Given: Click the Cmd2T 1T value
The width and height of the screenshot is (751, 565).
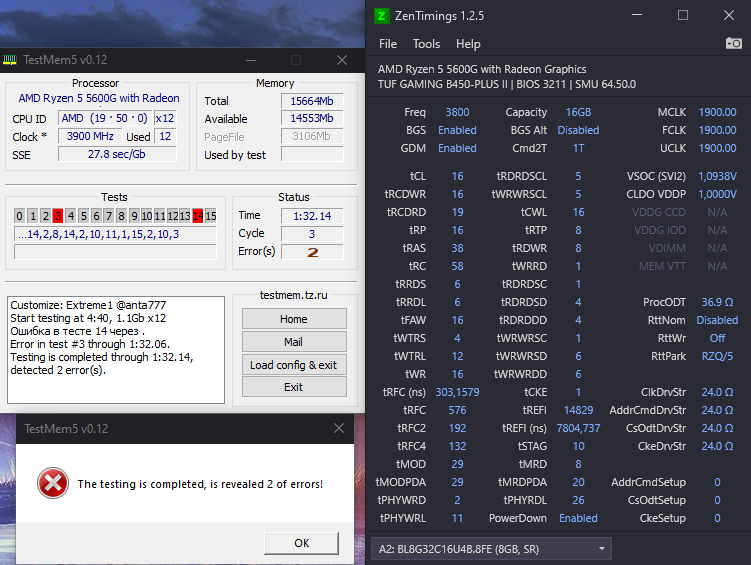Looking at the screenshot, I should [578, 148].
